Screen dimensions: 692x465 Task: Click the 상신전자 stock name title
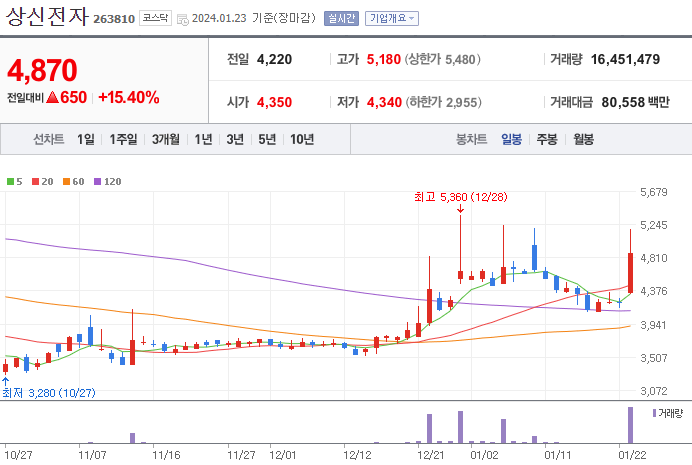pos(47,17)
